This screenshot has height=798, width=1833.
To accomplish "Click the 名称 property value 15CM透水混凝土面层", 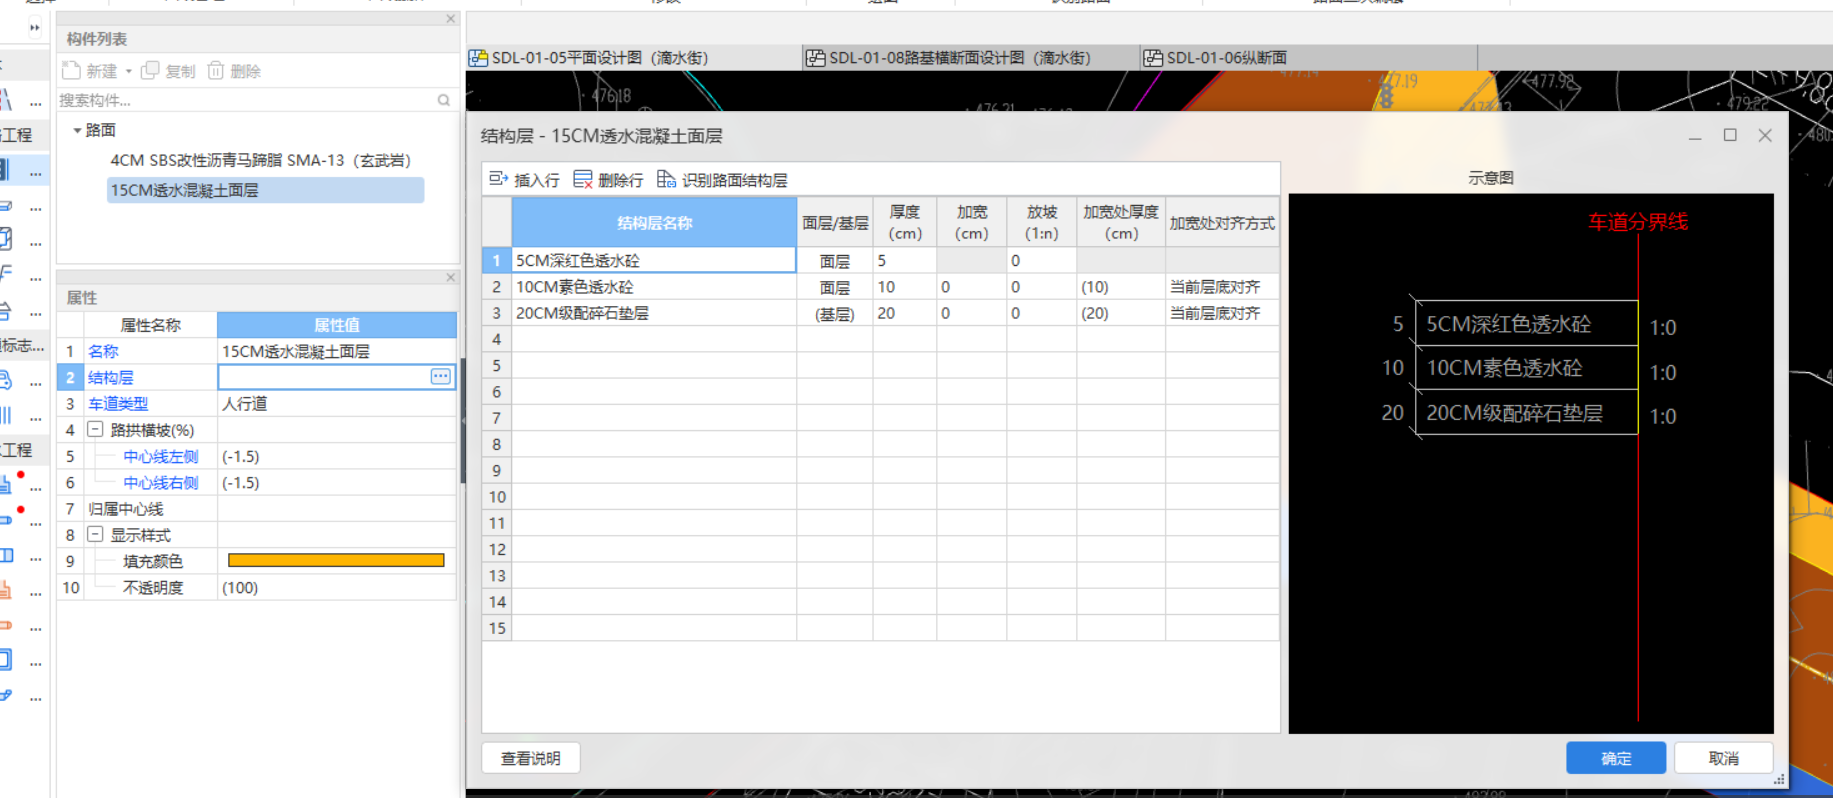I will pyautogui.click(x=337, y=351).
